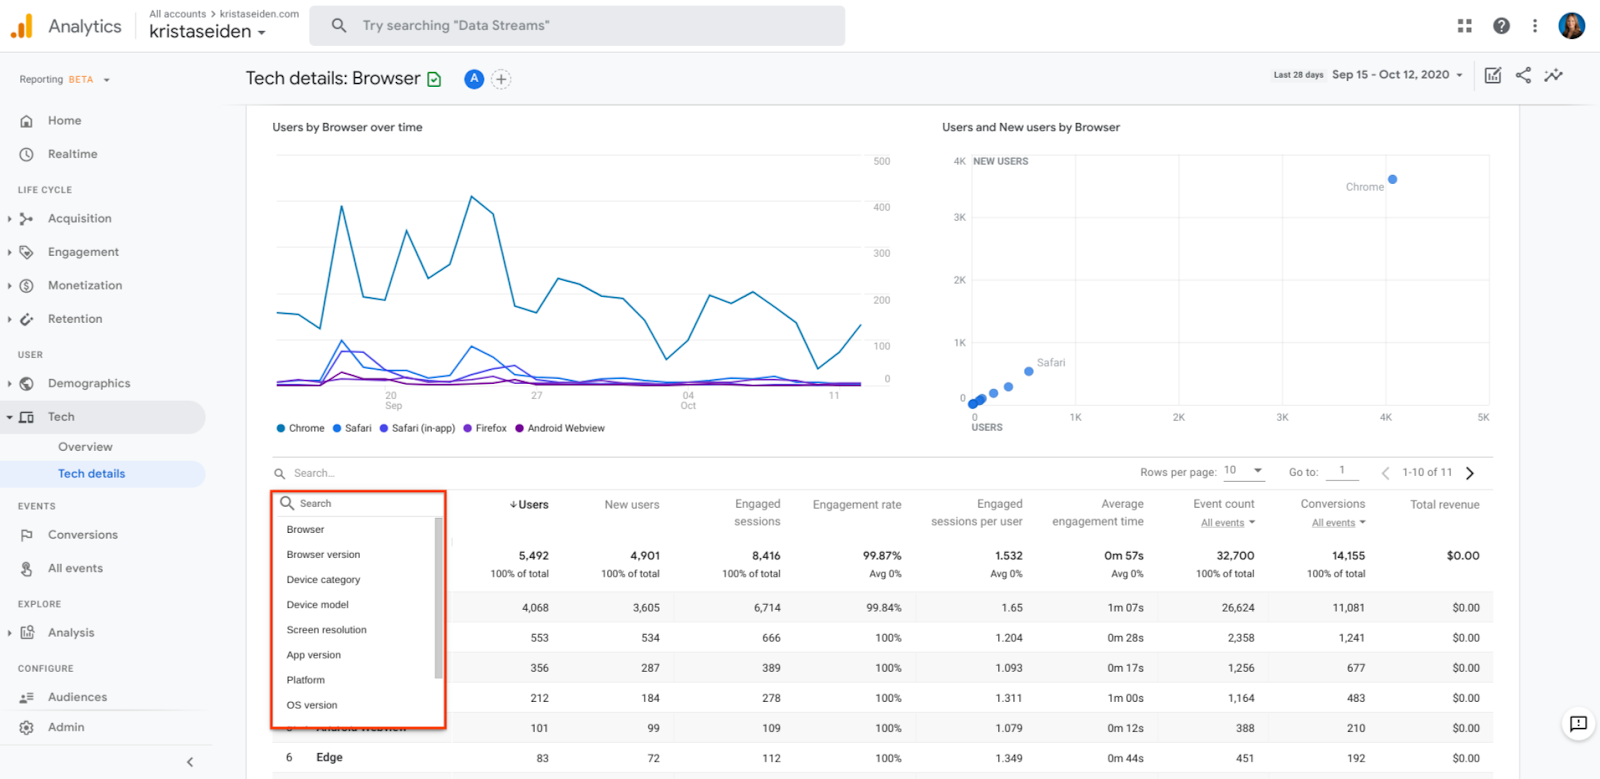Click the Demographics globe icon
The image size is (1600, 779).
coord(27,384)
